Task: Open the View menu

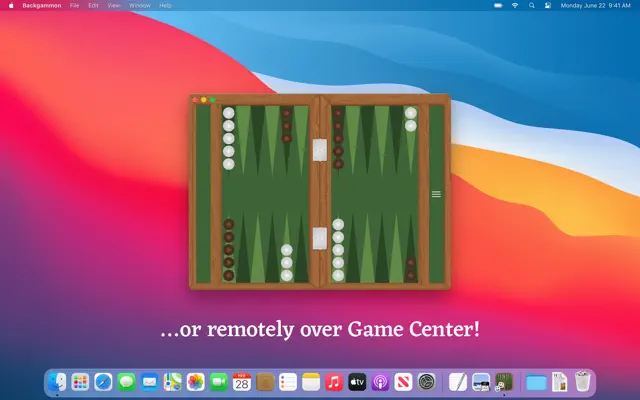Action: pos(114,5)
